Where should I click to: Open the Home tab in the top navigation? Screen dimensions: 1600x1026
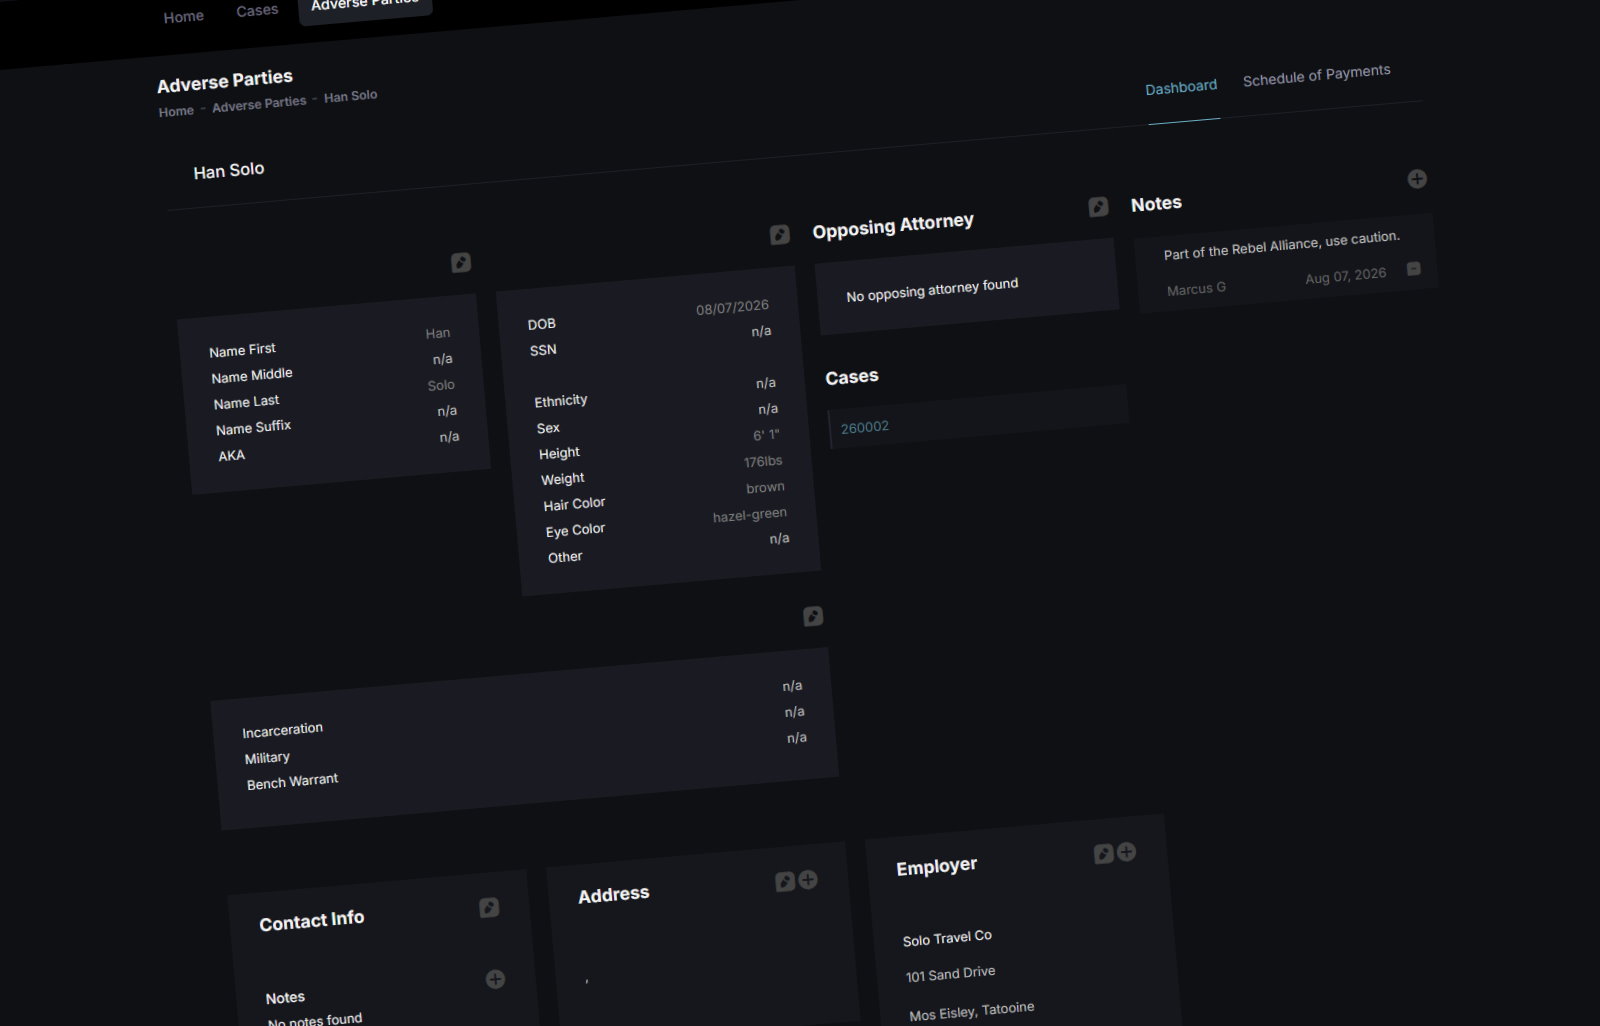[x=184, y=17]
